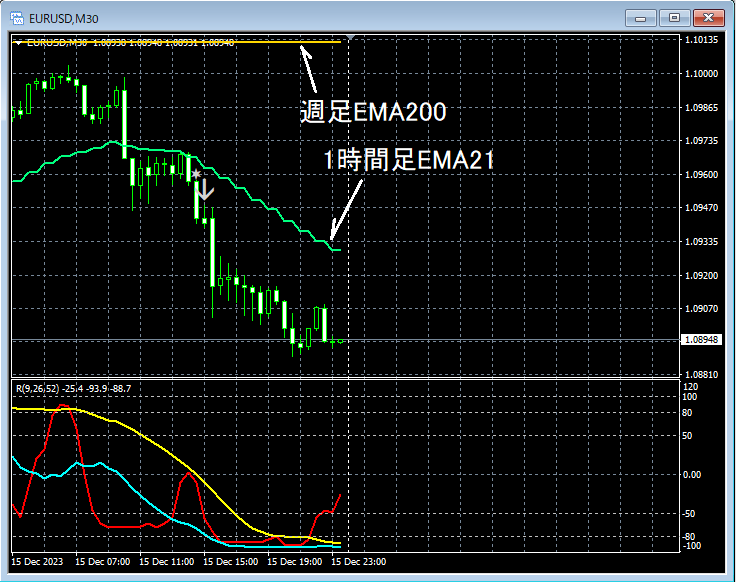
Task: Click the current price label 1.08948
Action: pos(701,339)
